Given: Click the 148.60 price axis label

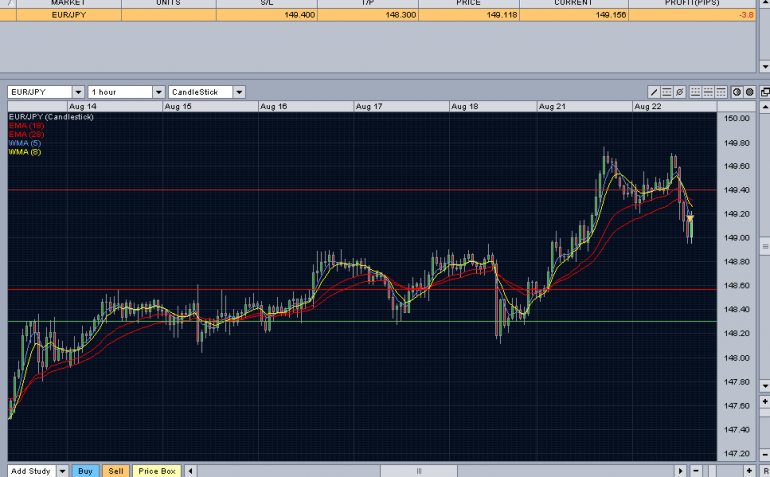Looking at the screenshot, I should (x=737, y=286).
